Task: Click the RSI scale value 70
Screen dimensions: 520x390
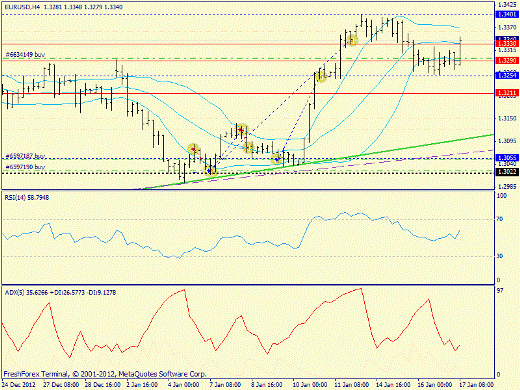Action: click(500, 219)
